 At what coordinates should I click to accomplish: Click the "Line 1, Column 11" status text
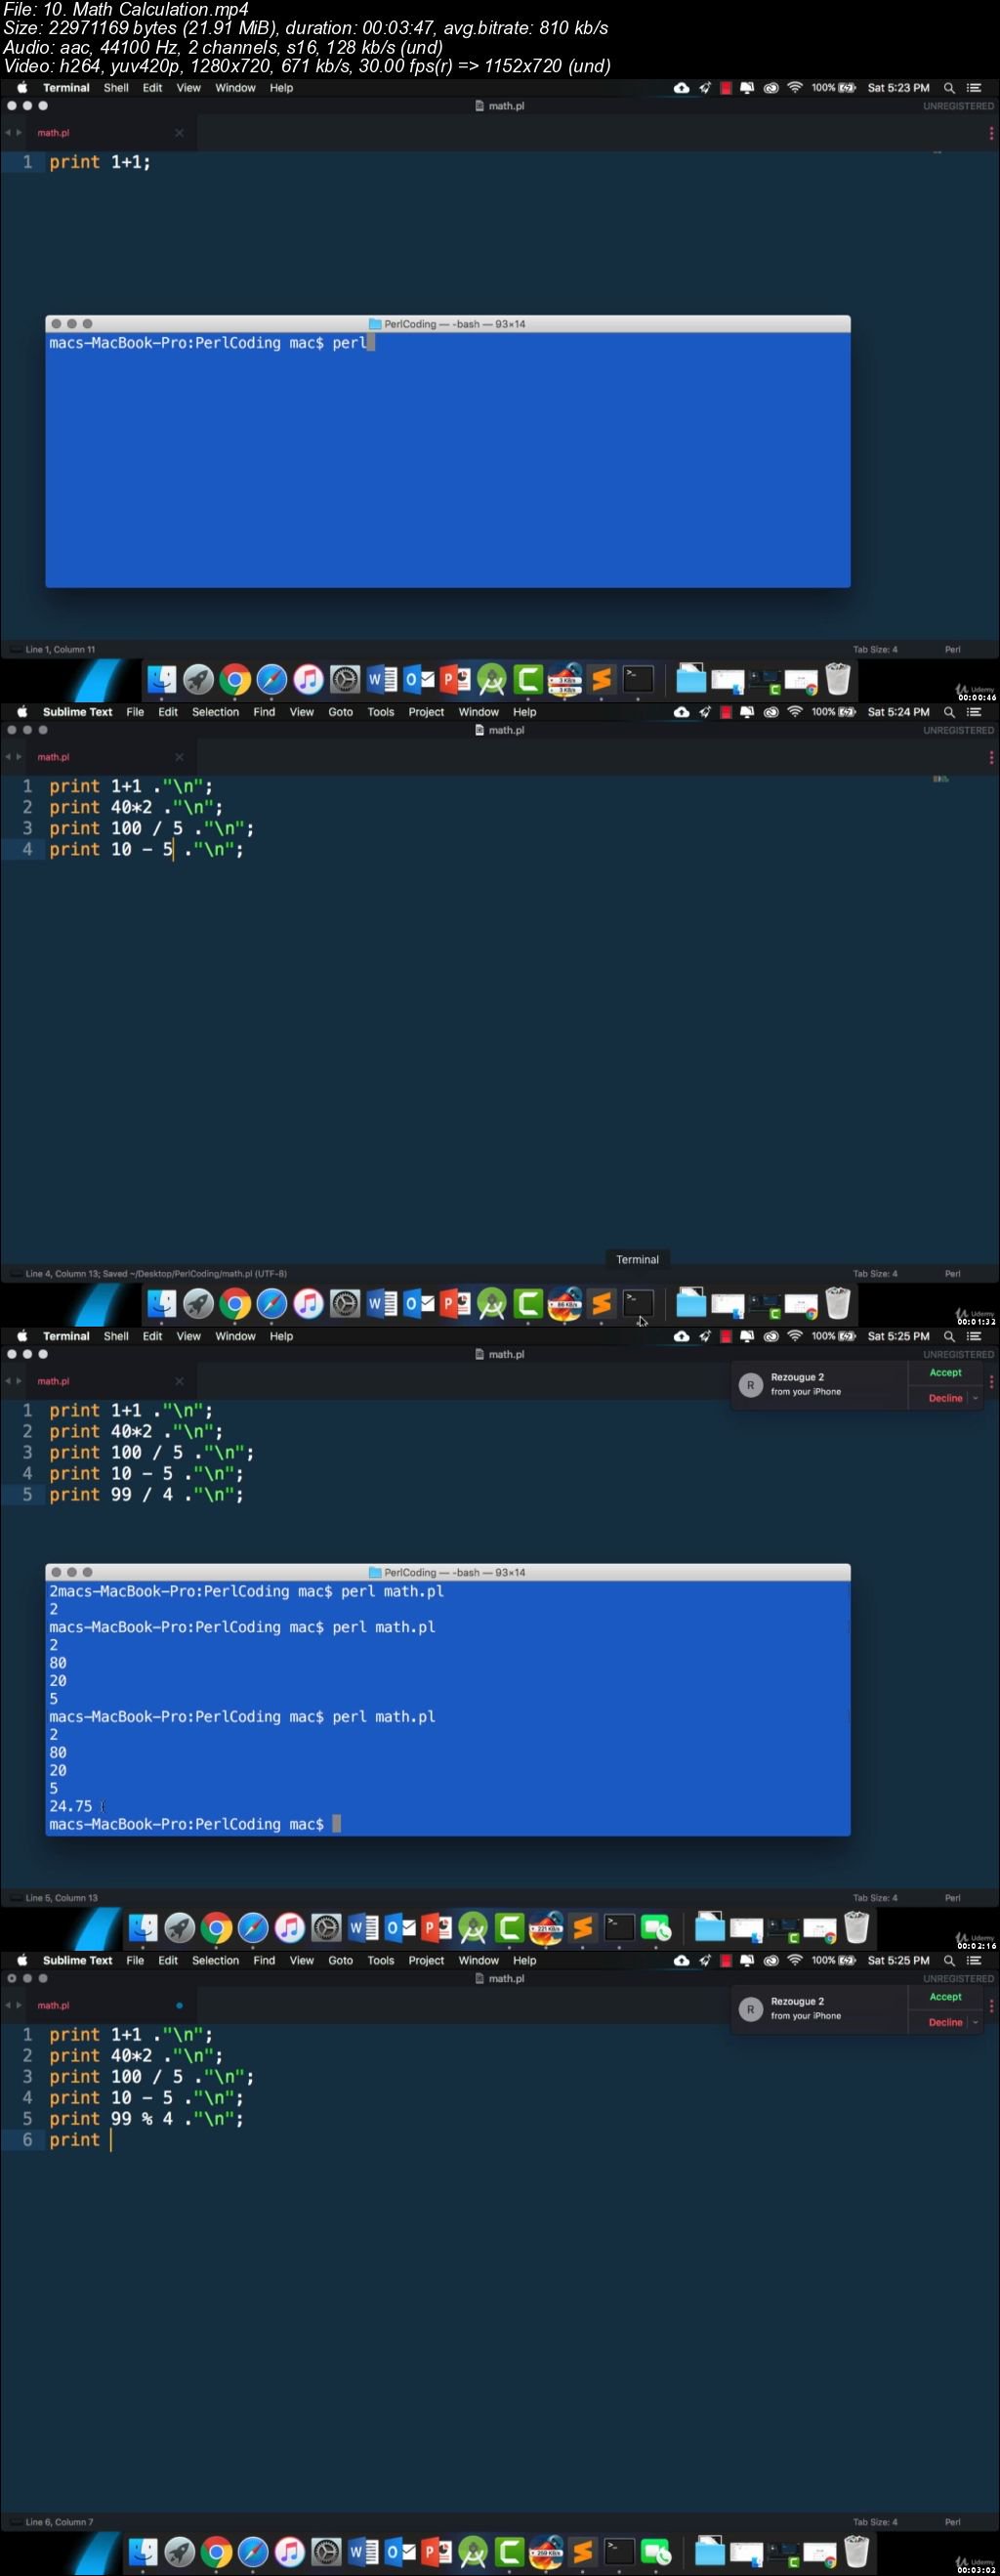[x=60, y=649]
